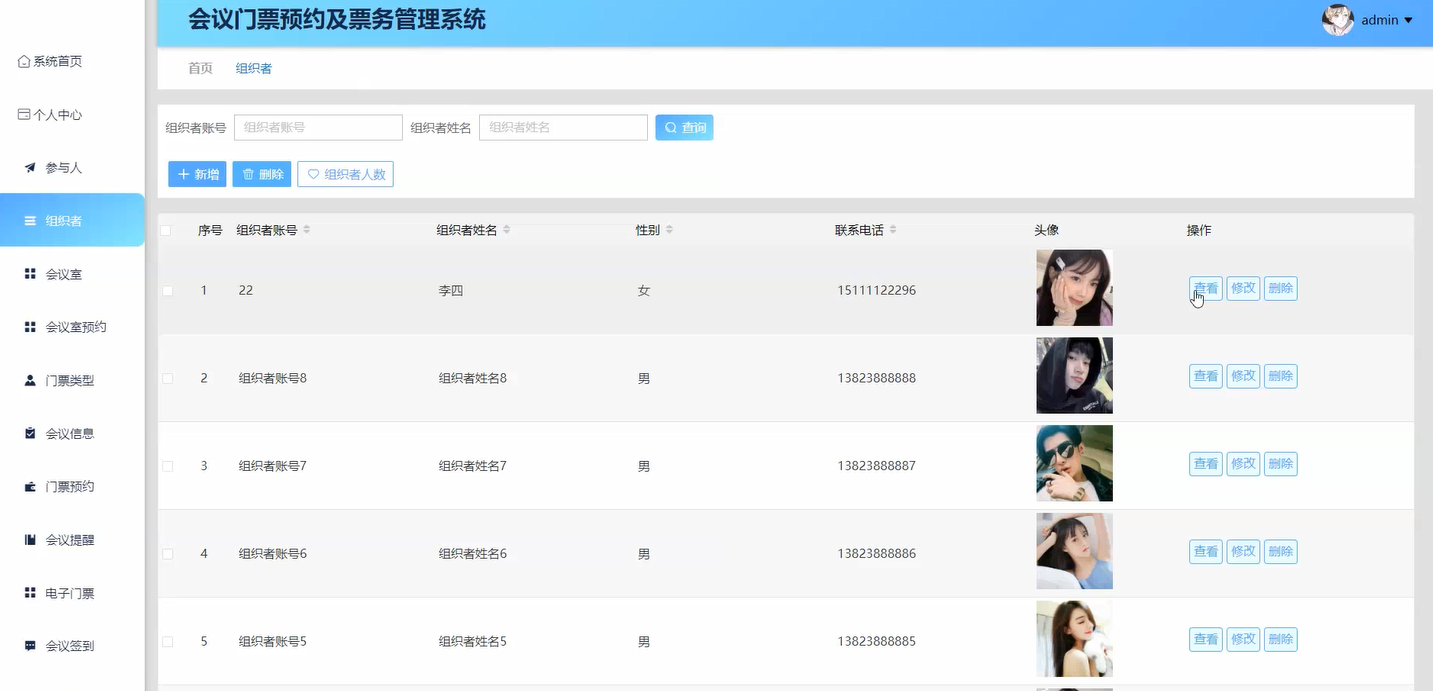Check the row for 李四
The width and height of the screenshot is (1433, 691).
tap(167, 291)
